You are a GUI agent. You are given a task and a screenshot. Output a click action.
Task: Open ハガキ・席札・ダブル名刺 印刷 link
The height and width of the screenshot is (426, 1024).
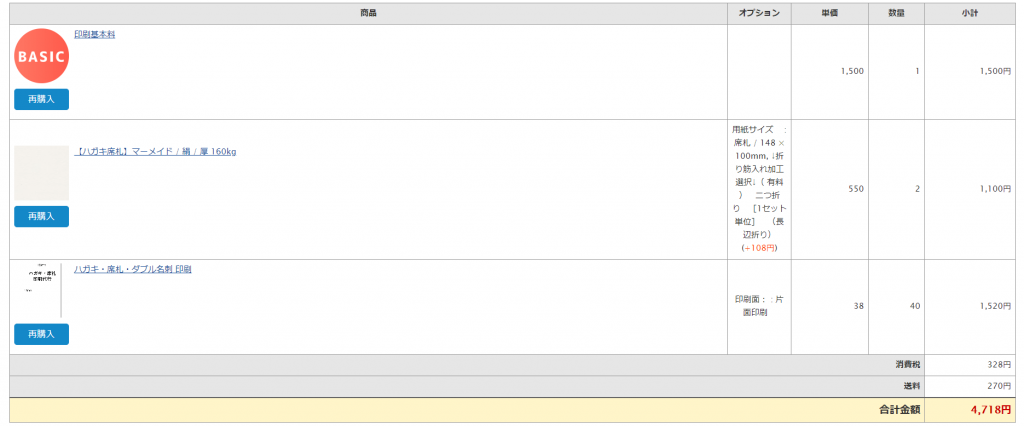click(133, 269)
